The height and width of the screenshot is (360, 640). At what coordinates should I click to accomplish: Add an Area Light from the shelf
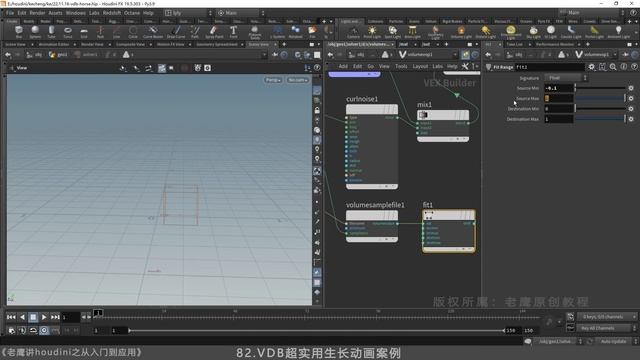click(x=412, y=32)
